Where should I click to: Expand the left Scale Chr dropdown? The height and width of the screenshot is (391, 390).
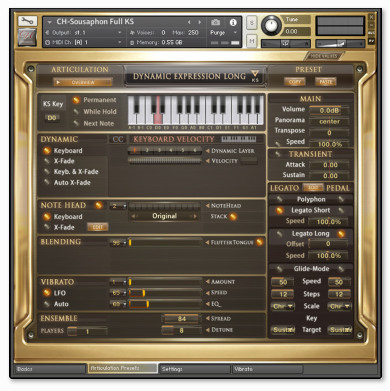click(x=283, y=306)
